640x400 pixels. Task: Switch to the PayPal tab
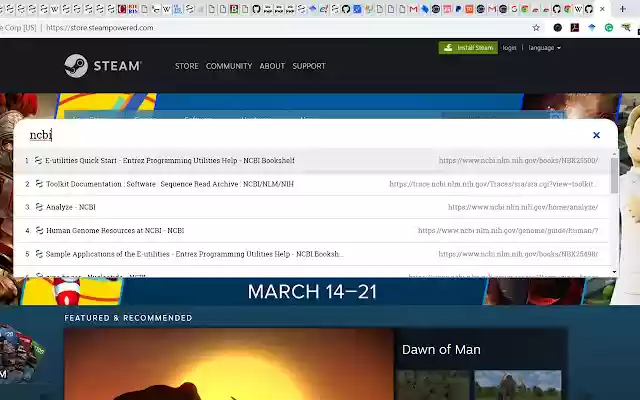458,9
